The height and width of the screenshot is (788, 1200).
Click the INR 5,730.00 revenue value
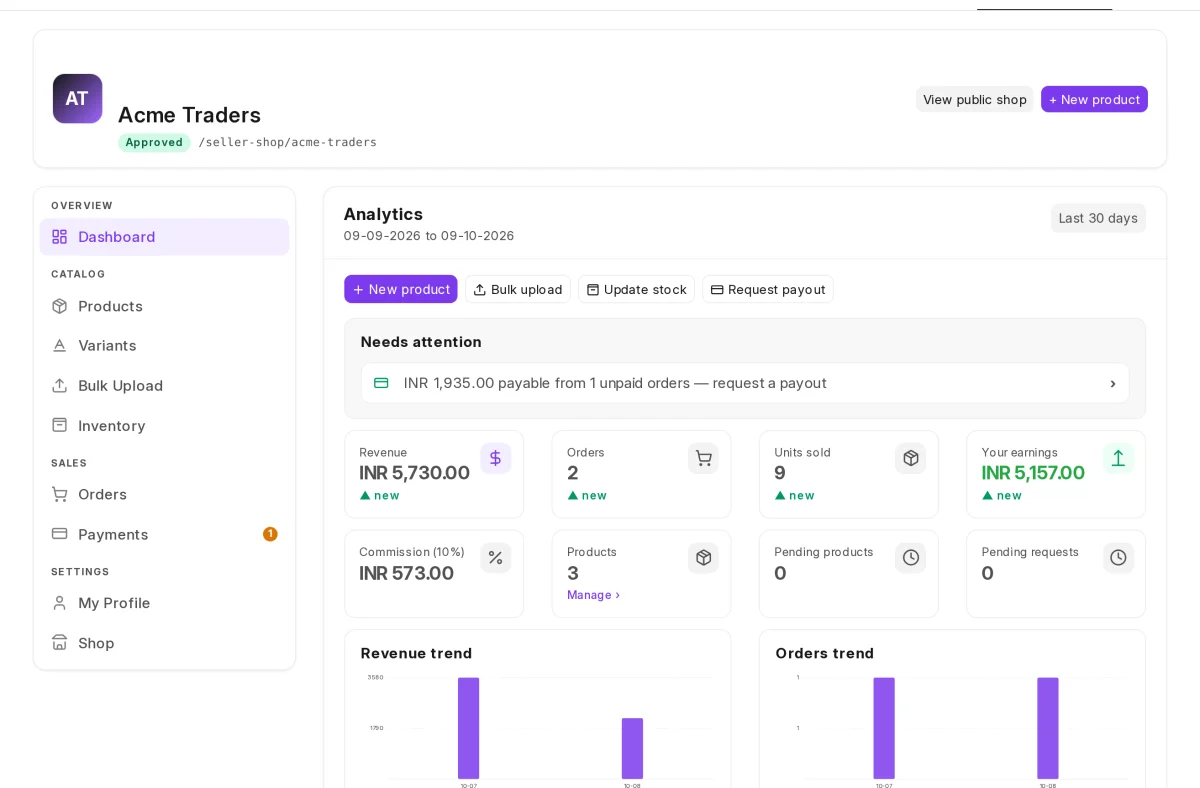click(414, 473)
